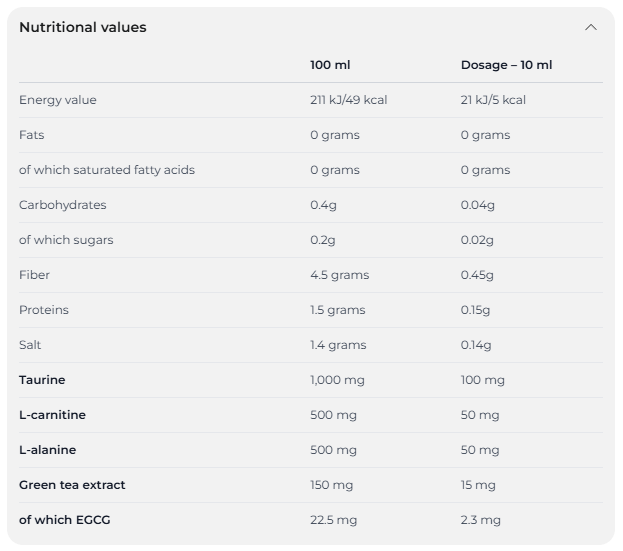Click the 211 kJ/49 kcal value
The image size is (623, 551).
(348, 100)
